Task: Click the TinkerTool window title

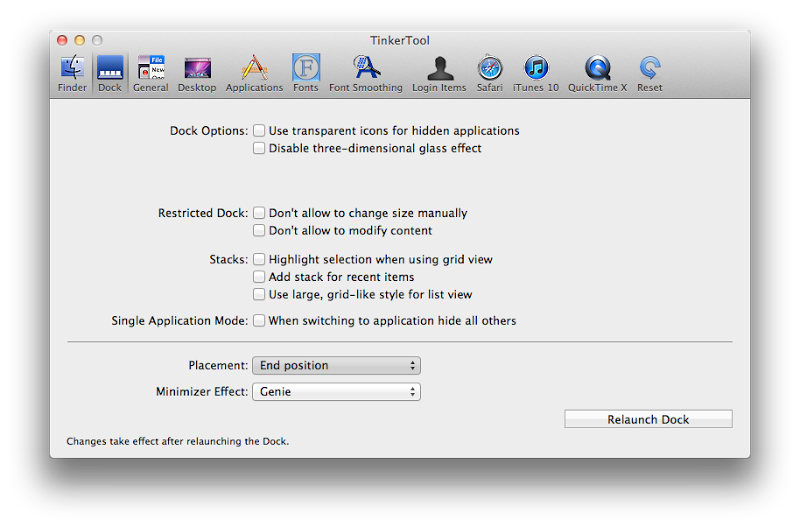Action: click(400, 40)
